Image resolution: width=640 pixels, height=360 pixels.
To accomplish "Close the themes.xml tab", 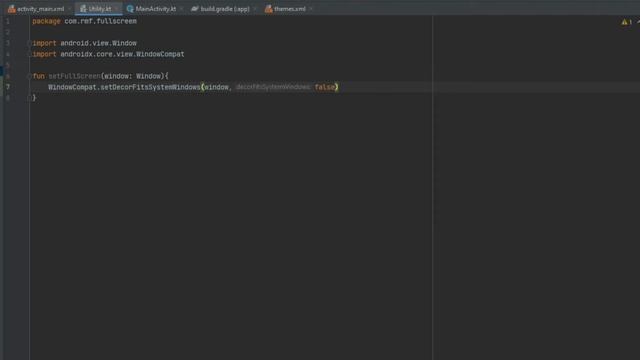I will [311, 9].
